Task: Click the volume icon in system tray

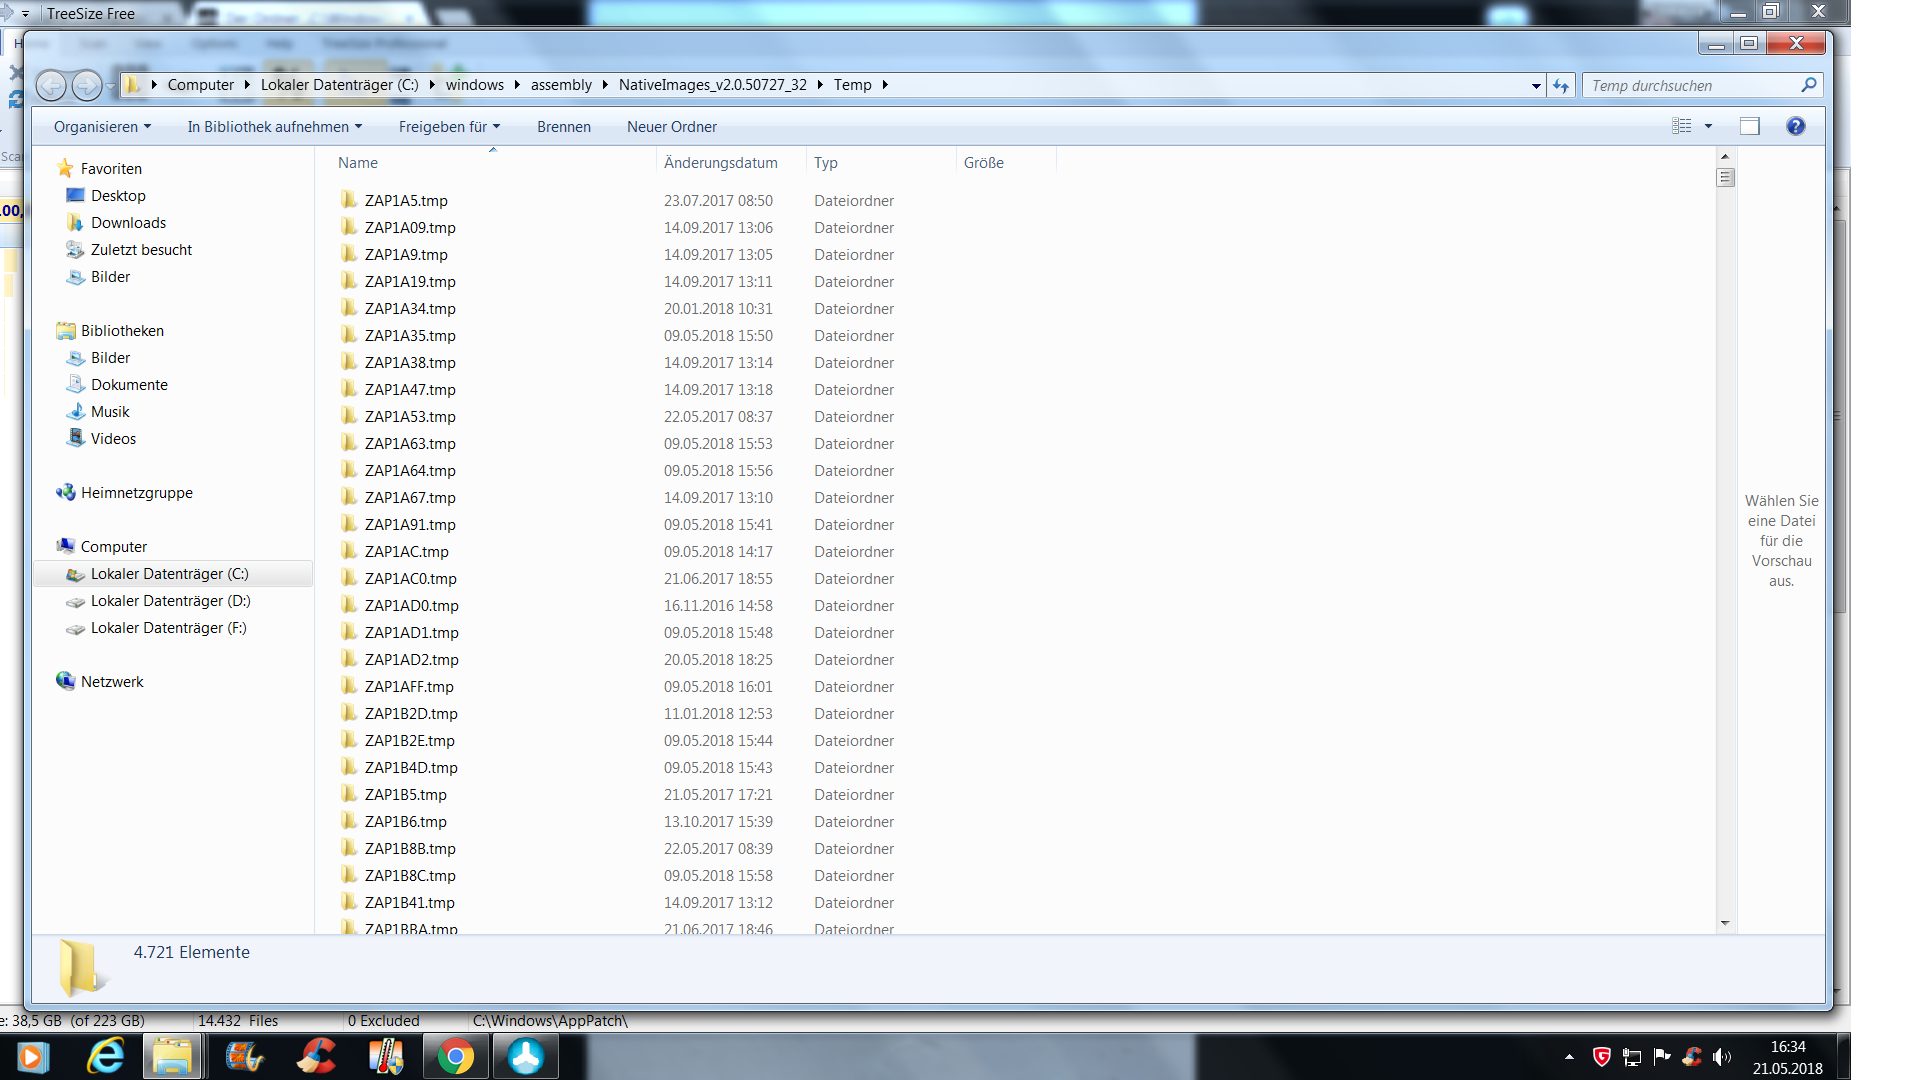Action: click(1721, 1056)
